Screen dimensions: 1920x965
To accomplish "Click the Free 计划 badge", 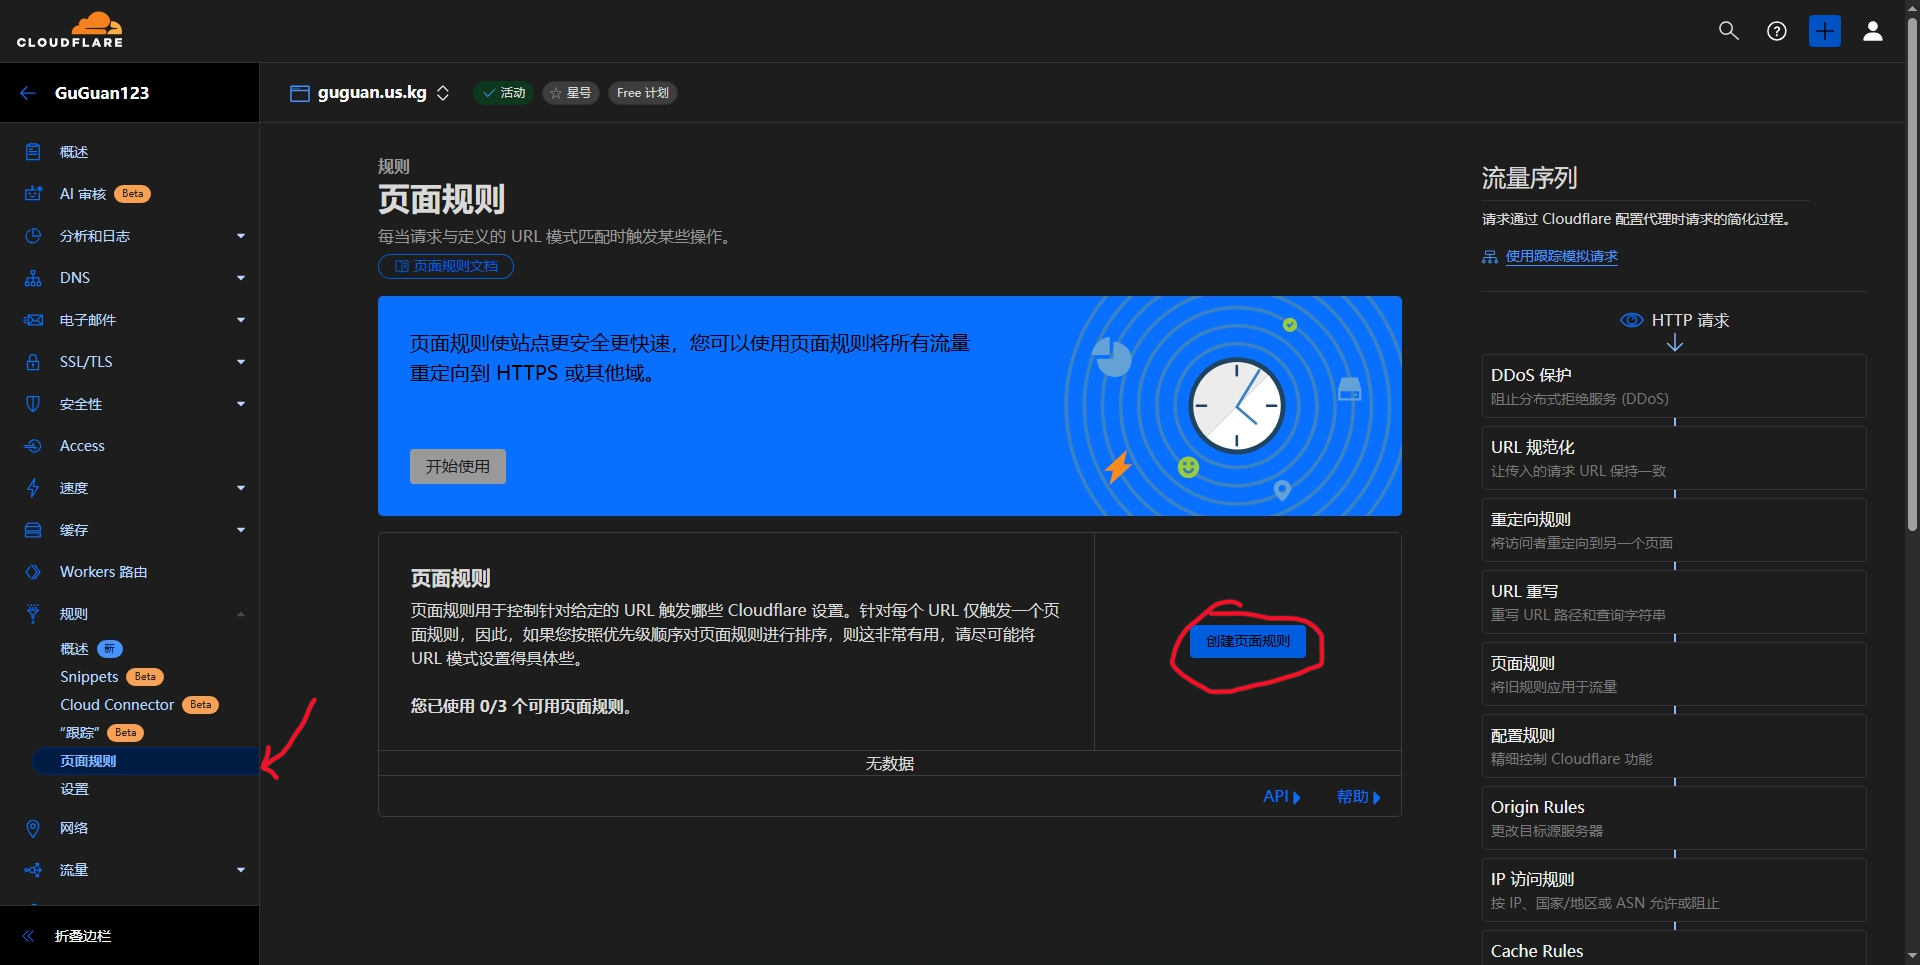I will (643, 93).
